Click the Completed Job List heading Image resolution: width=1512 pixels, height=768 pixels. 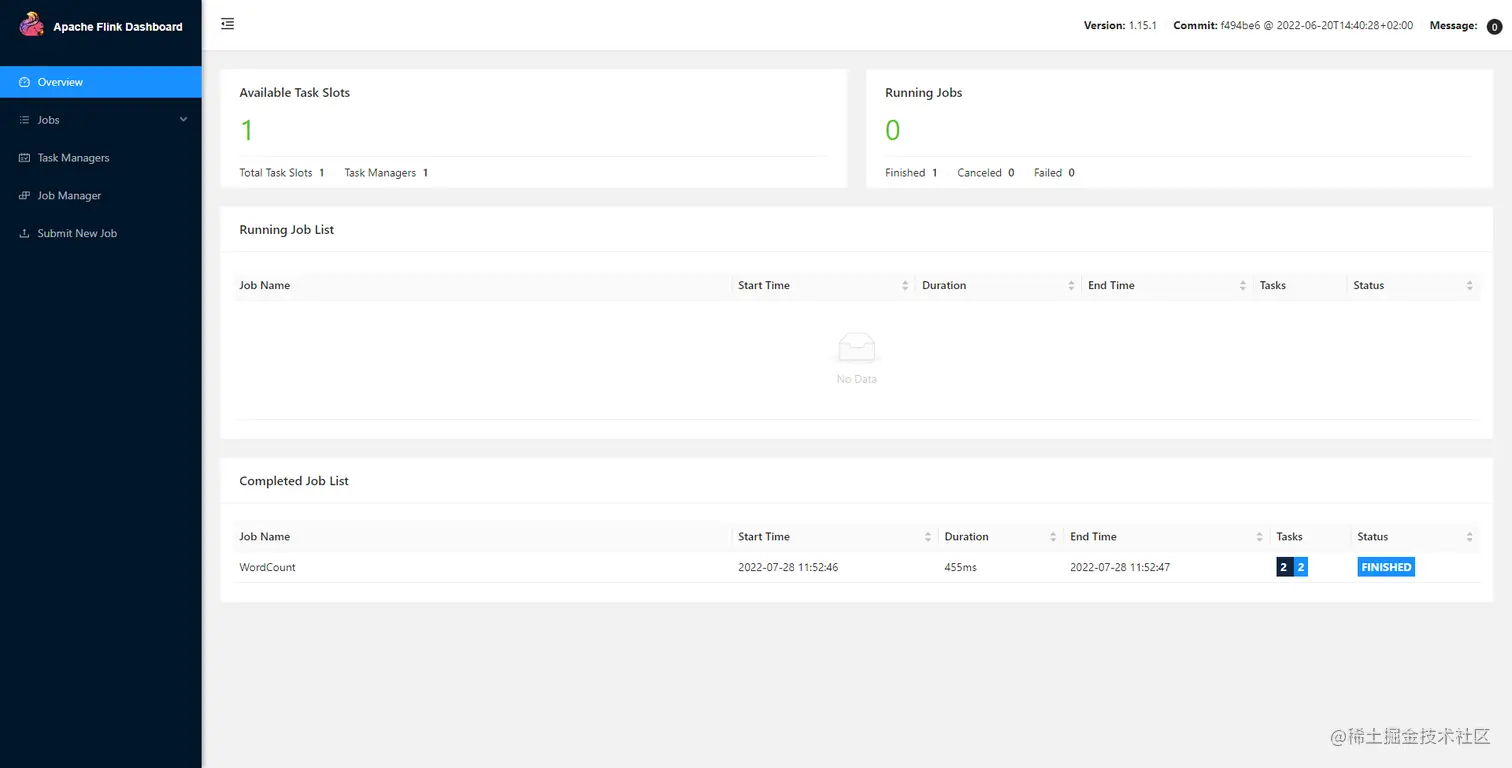pos(294,481)
